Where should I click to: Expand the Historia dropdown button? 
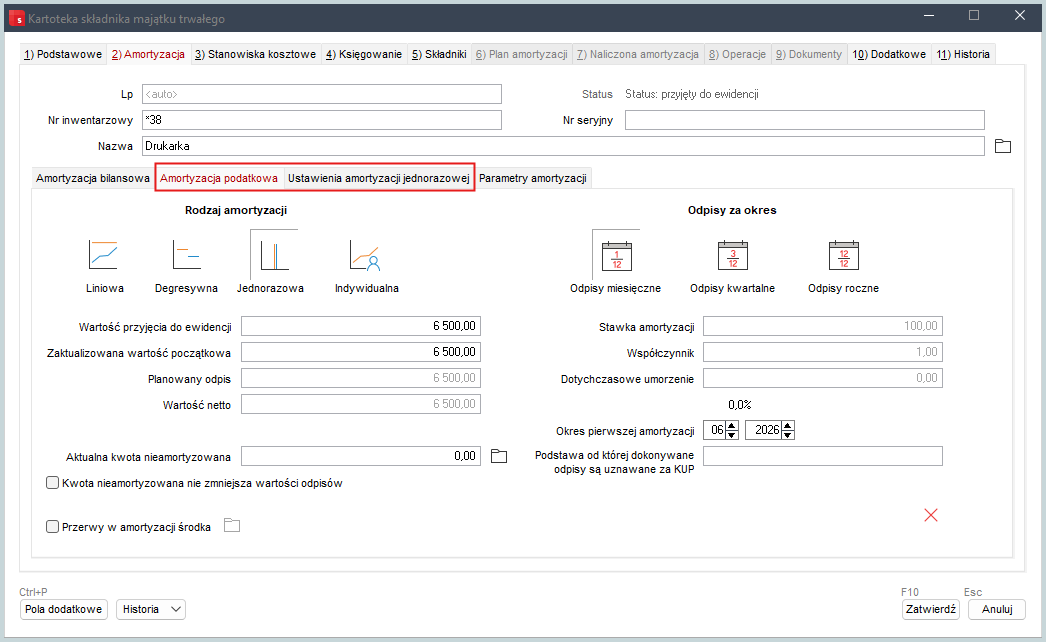point(151,609)
